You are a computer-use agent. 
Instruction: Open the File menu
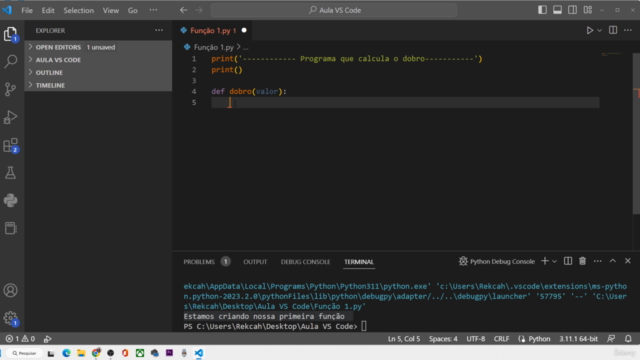[x=27, y=10]
